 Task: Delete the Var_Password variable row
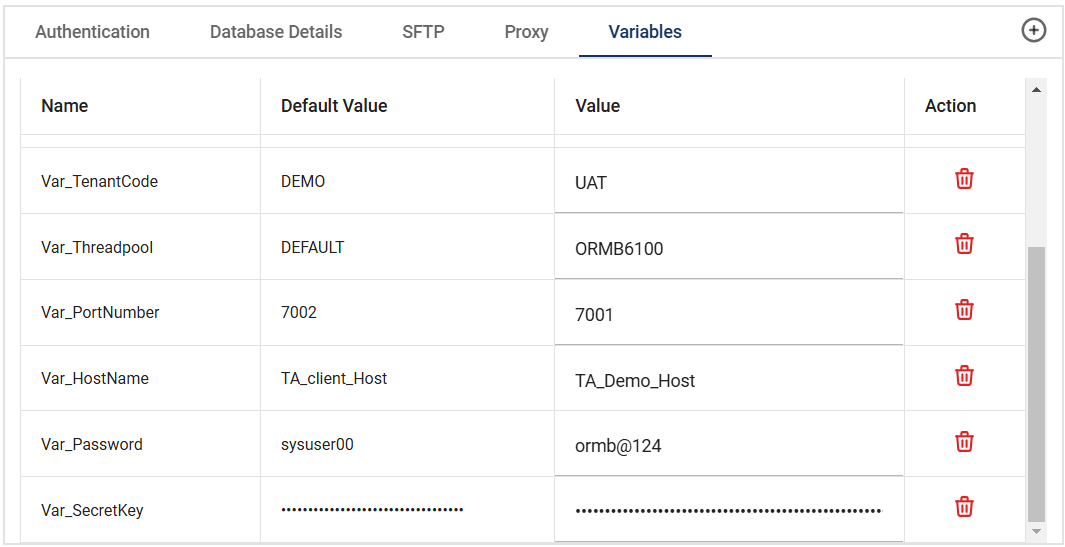[964, 442]
